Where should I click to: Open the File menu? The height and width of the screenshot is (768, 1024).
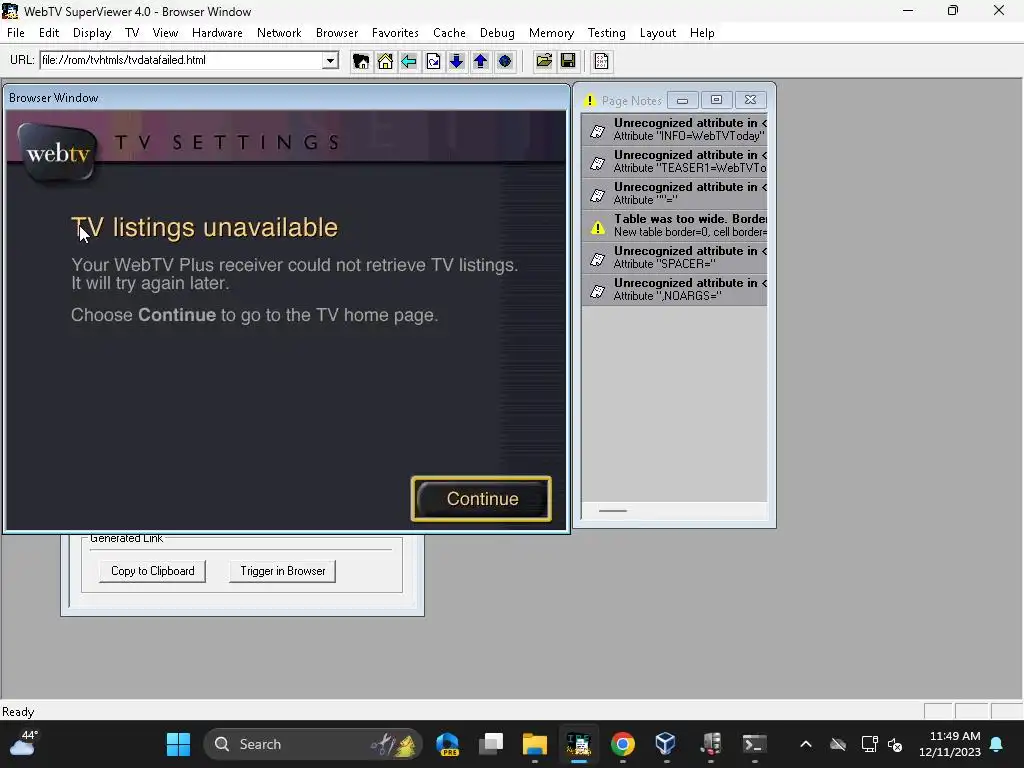[16, 33]
